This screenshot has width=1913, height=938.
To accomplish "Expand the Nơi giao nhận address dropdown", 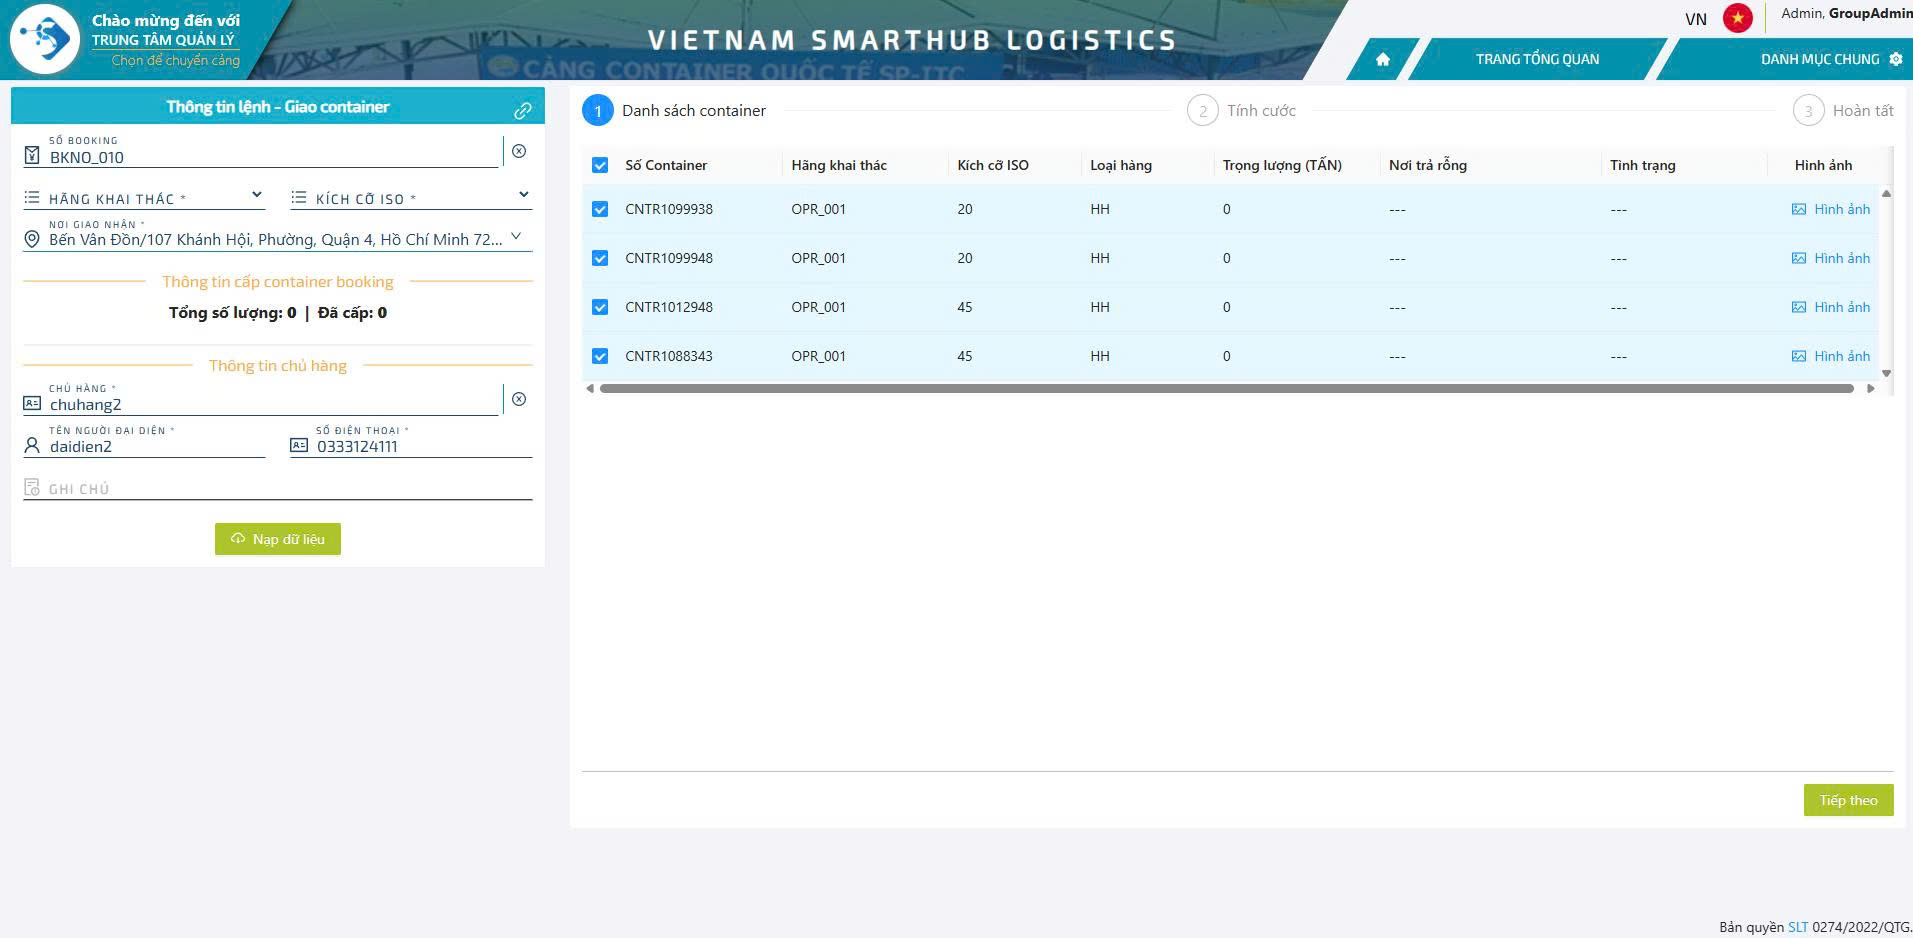I will pos(516,237).
